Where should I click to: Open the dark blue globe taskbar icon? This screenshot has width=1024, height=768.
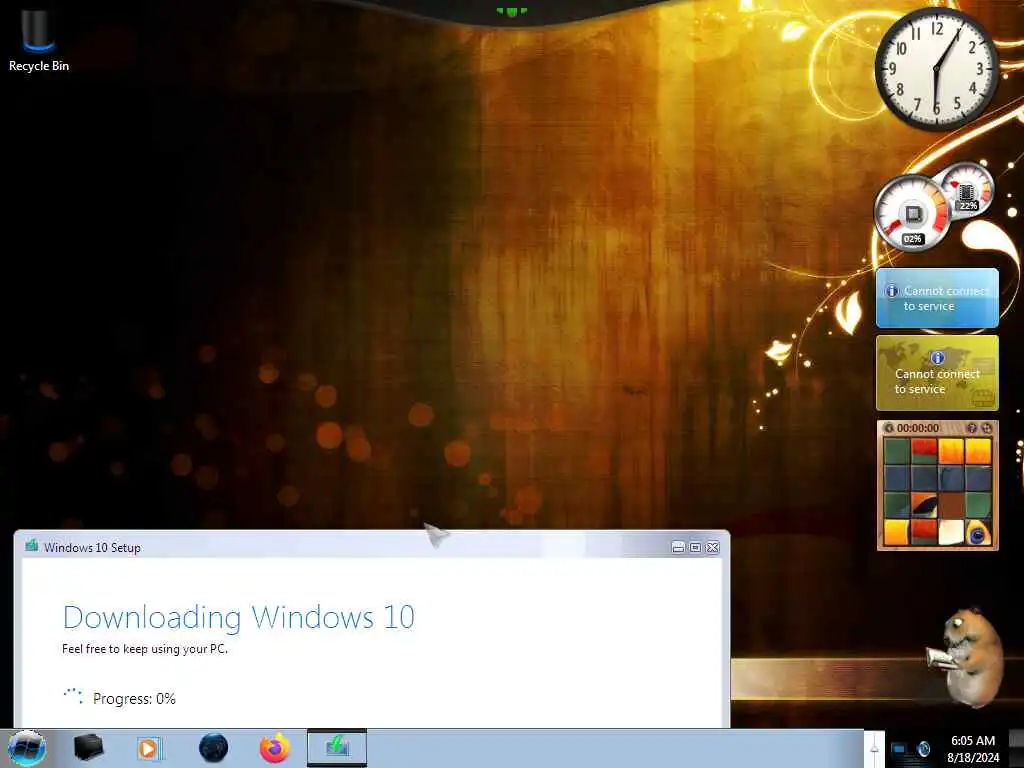(x=213, y=748)
